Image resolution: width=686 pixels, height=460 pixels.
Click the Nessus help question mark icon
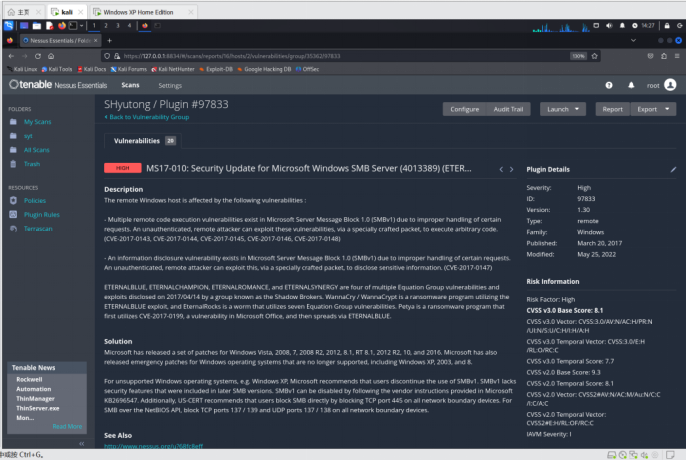pos(609,85)
